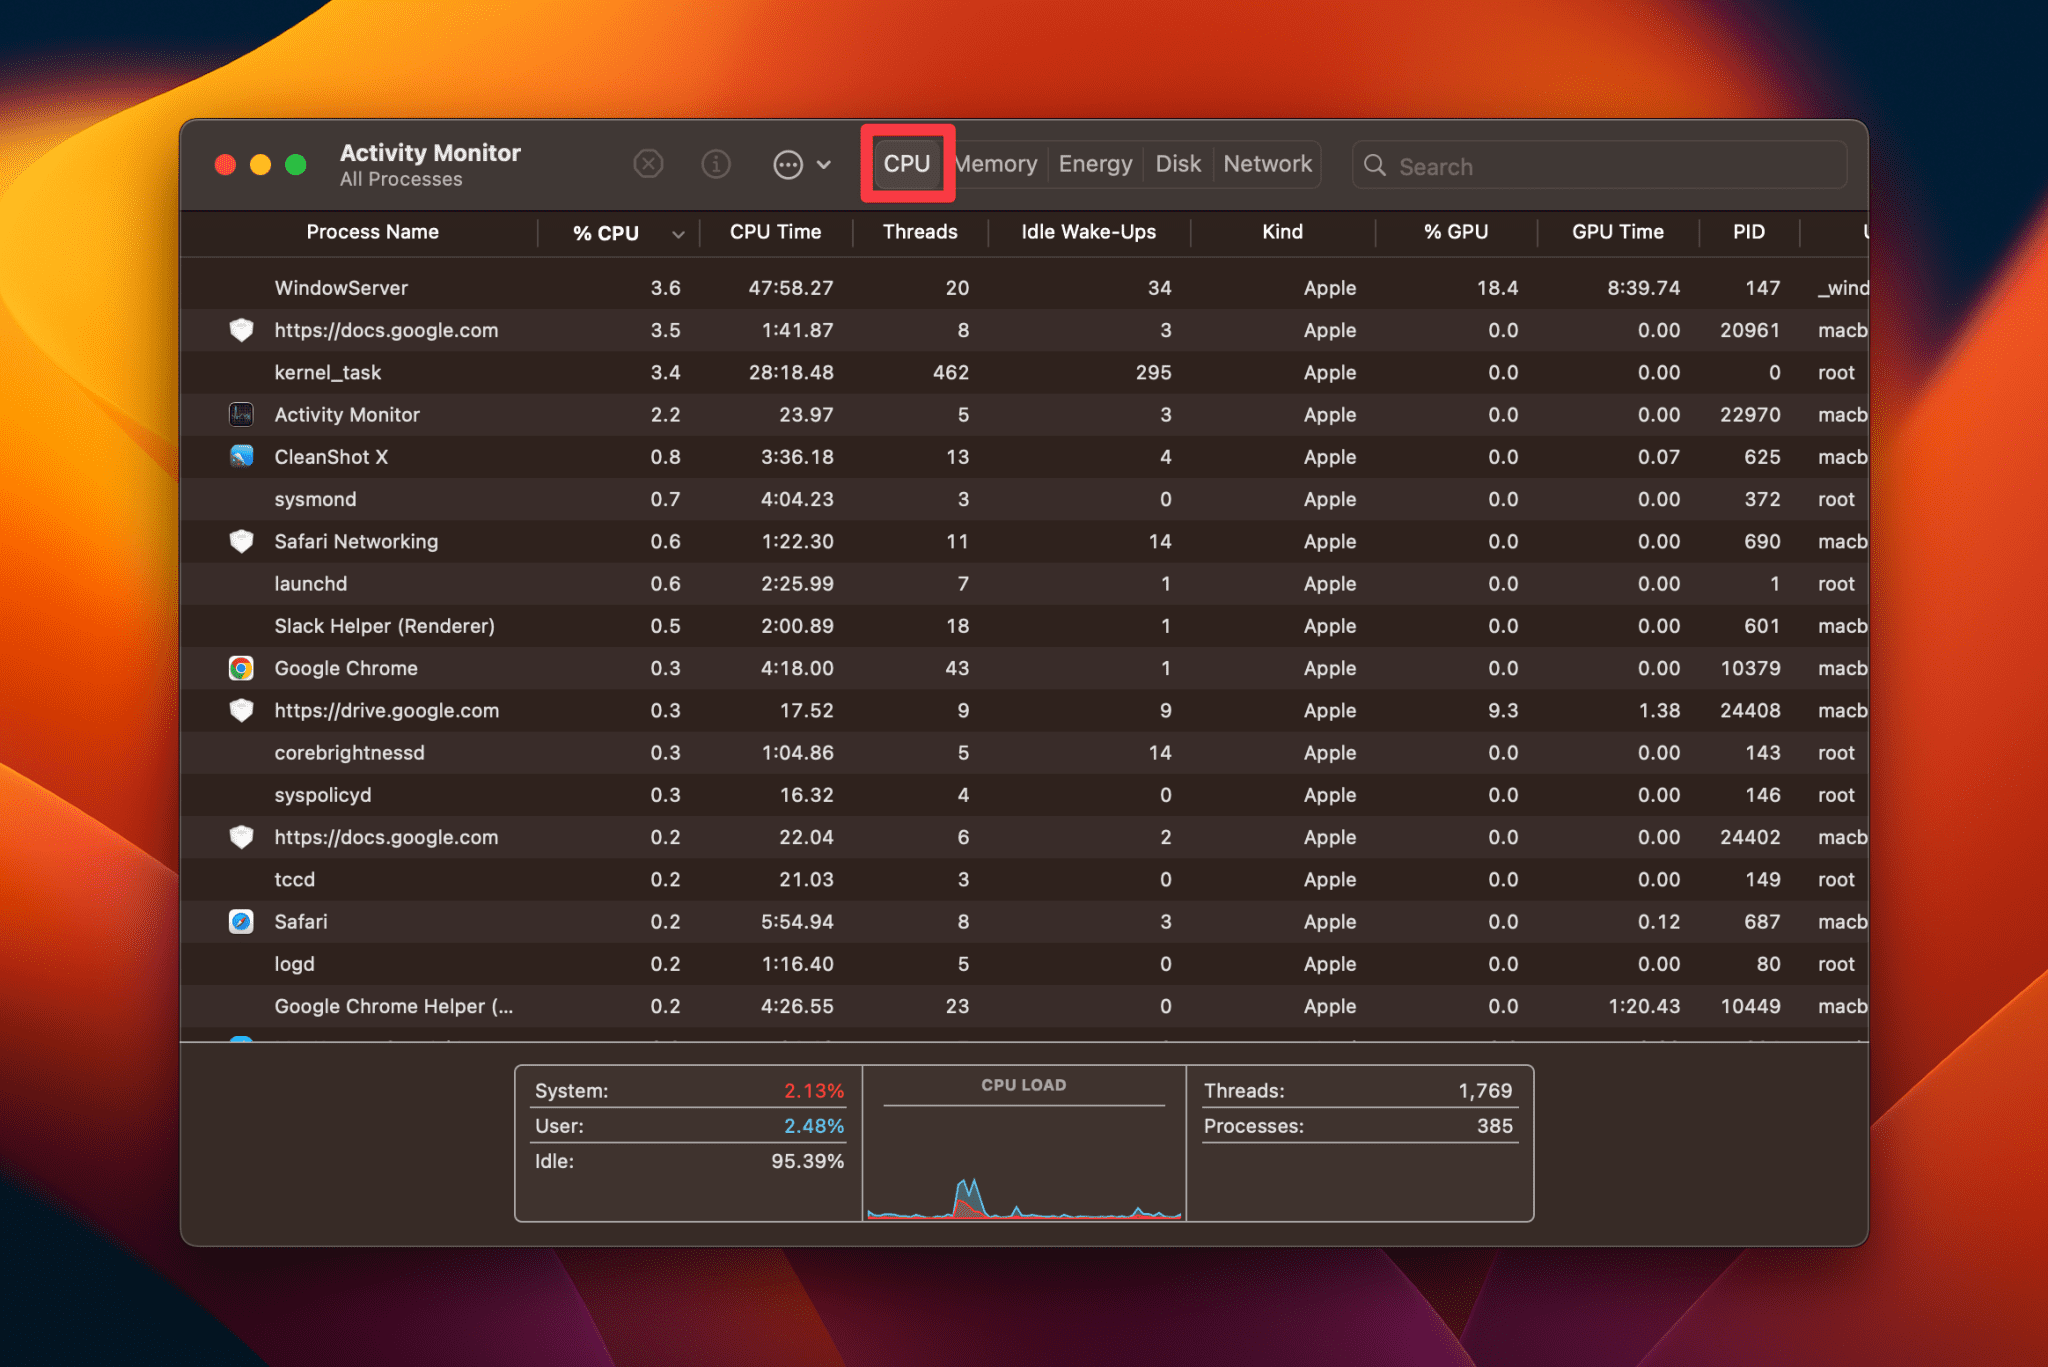Click inside the Search field
2048x1367 pixels.
1600,166
